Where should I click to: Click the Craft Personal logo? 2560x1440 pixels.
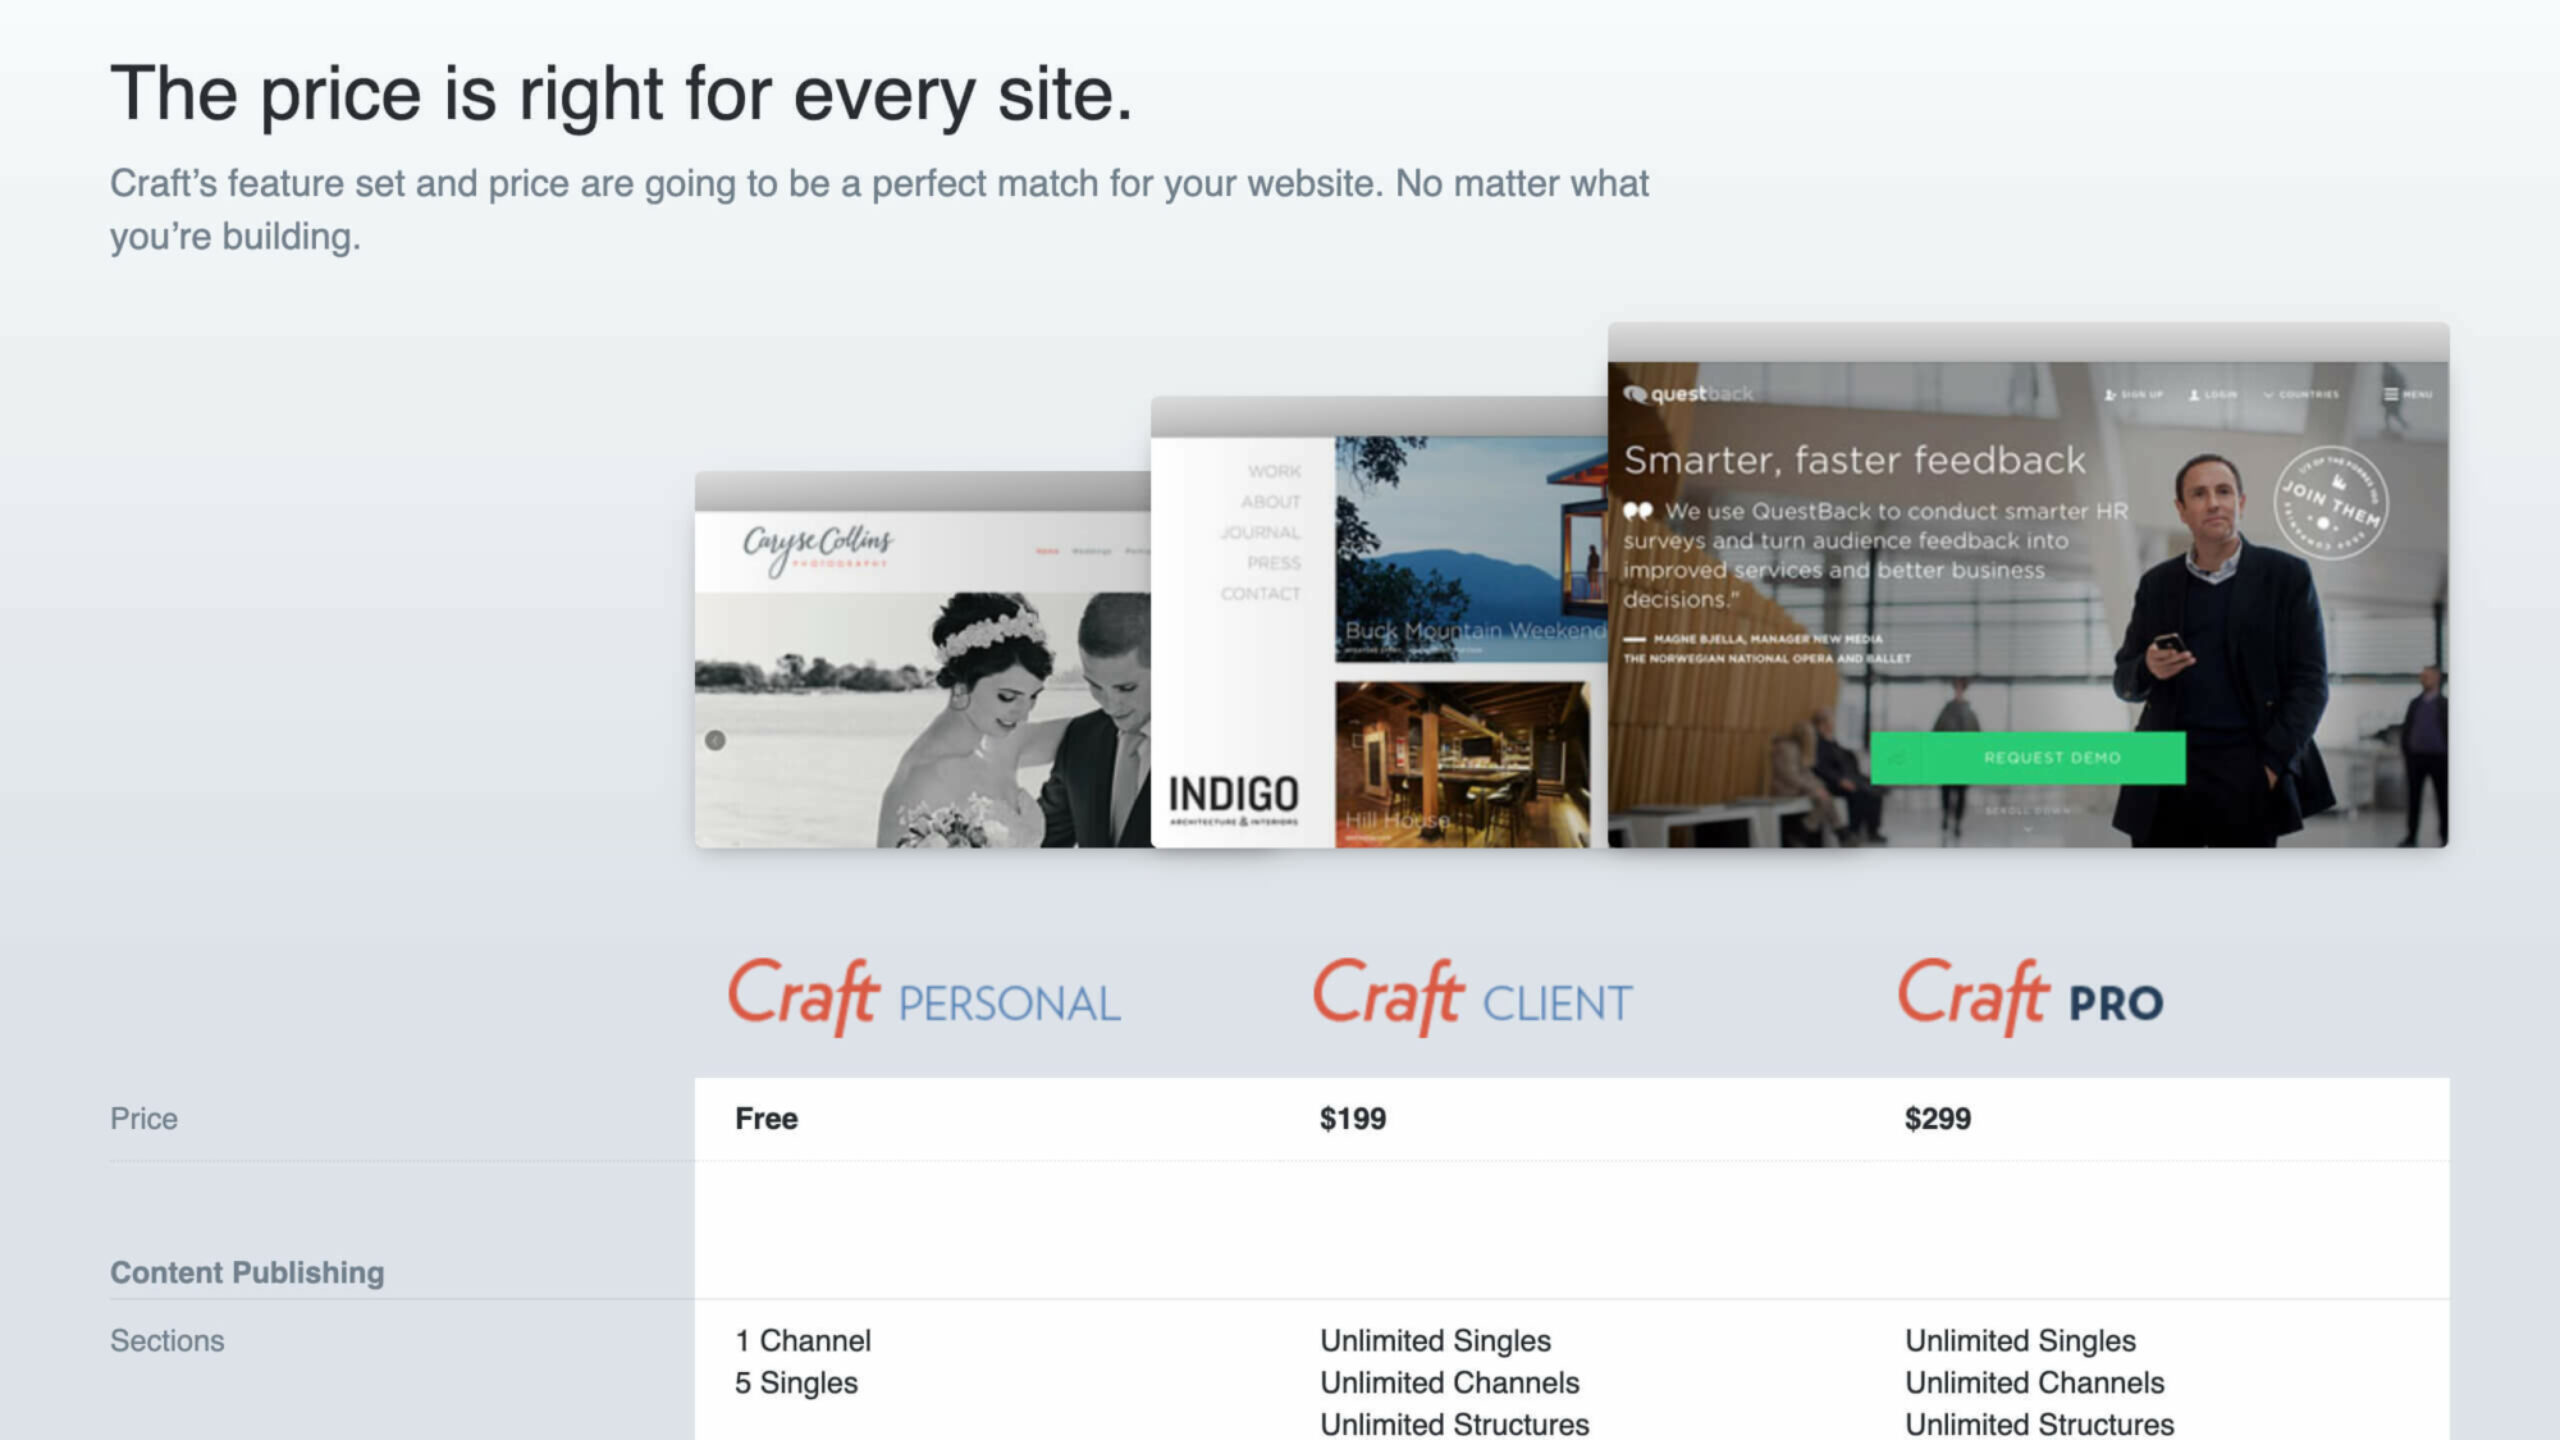pos(924,997)
